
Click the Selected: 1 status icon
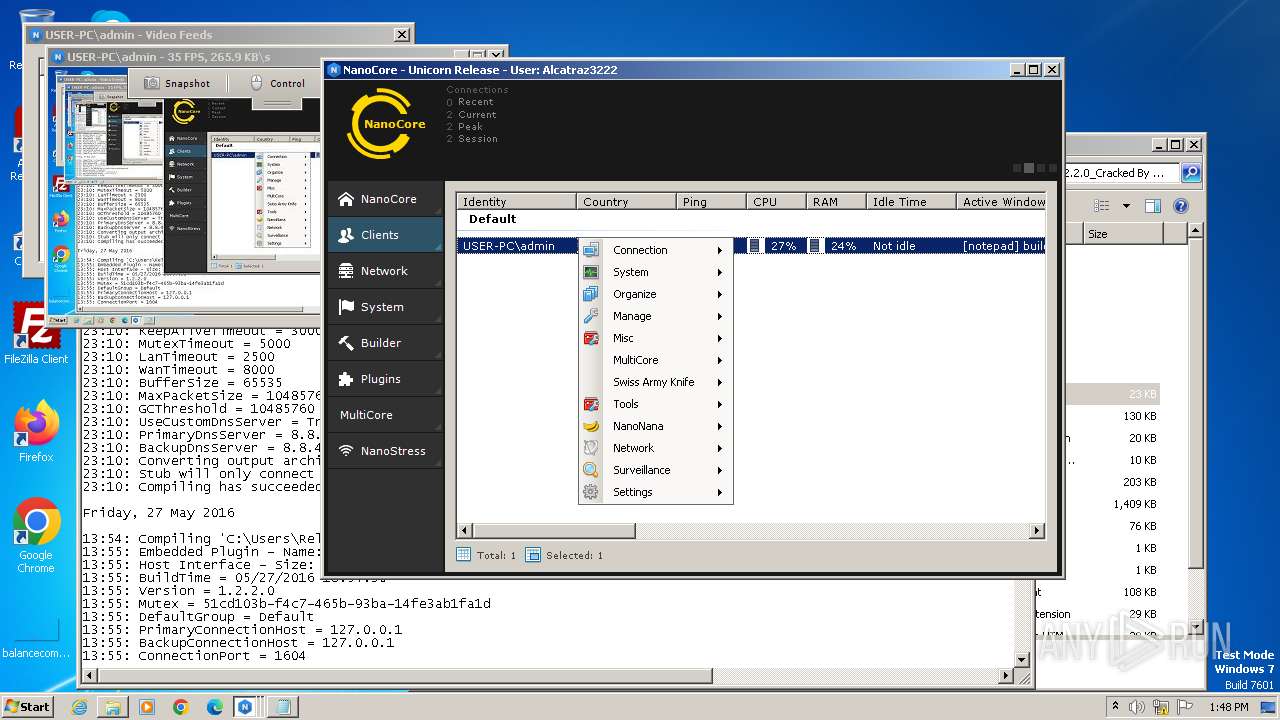(533, 555)
